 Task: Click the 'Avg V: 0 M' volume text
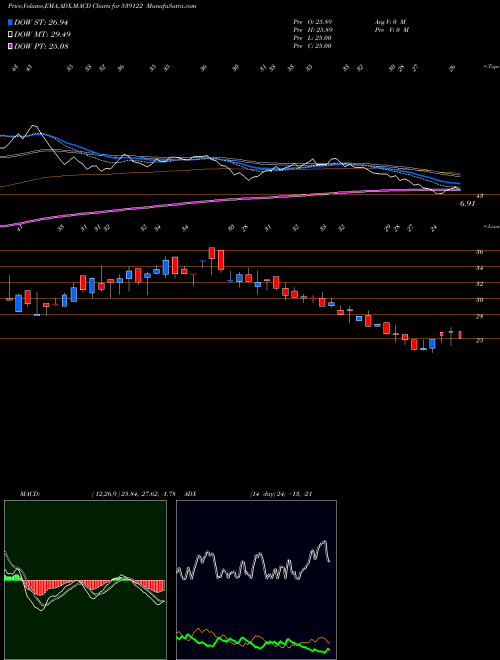(x=390, y=21)
